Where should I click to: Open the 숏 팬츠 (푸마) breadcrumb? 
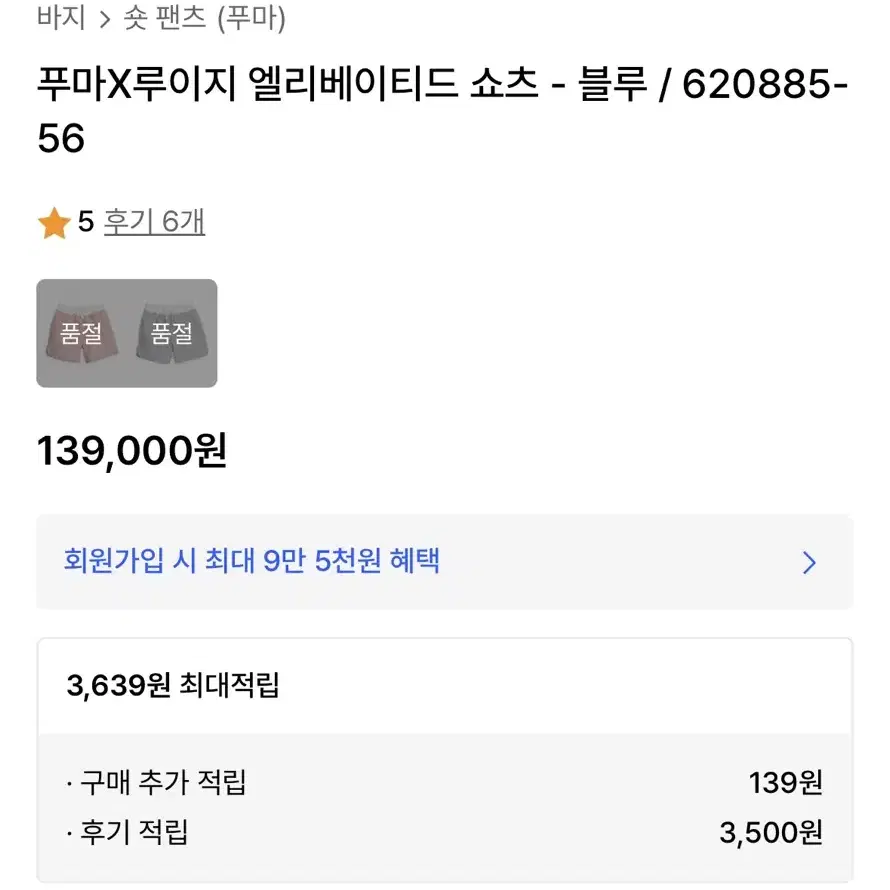[x=204, y=18]
